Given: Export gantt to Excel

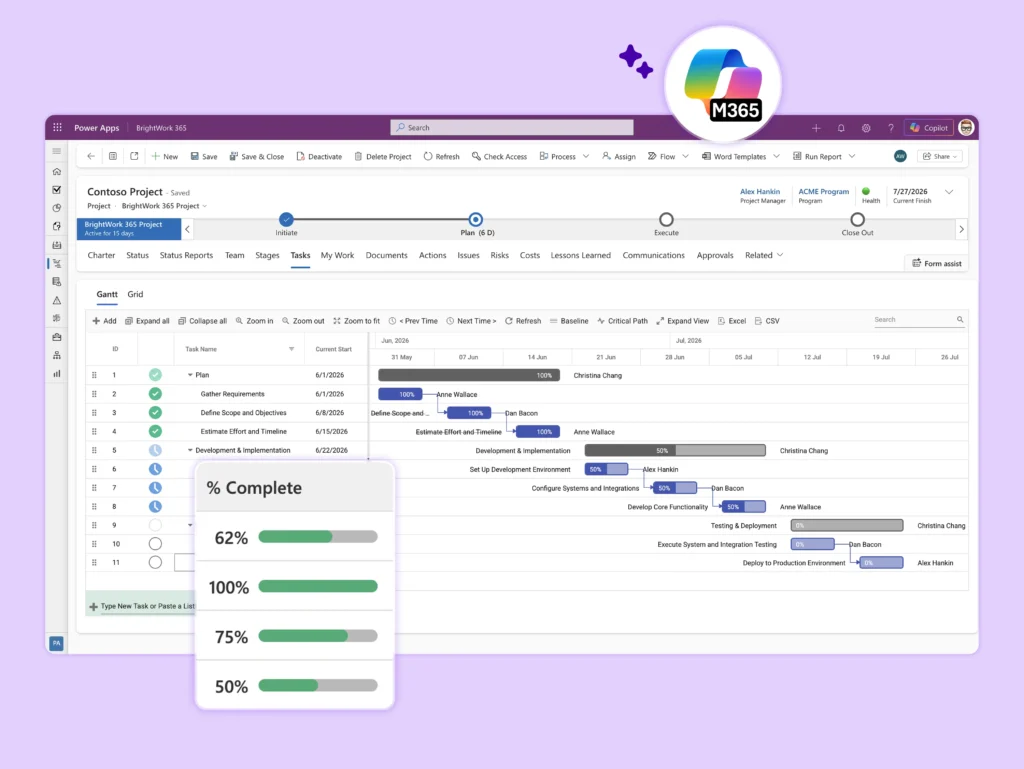Looking at the screenshot, I should [732, 321].
